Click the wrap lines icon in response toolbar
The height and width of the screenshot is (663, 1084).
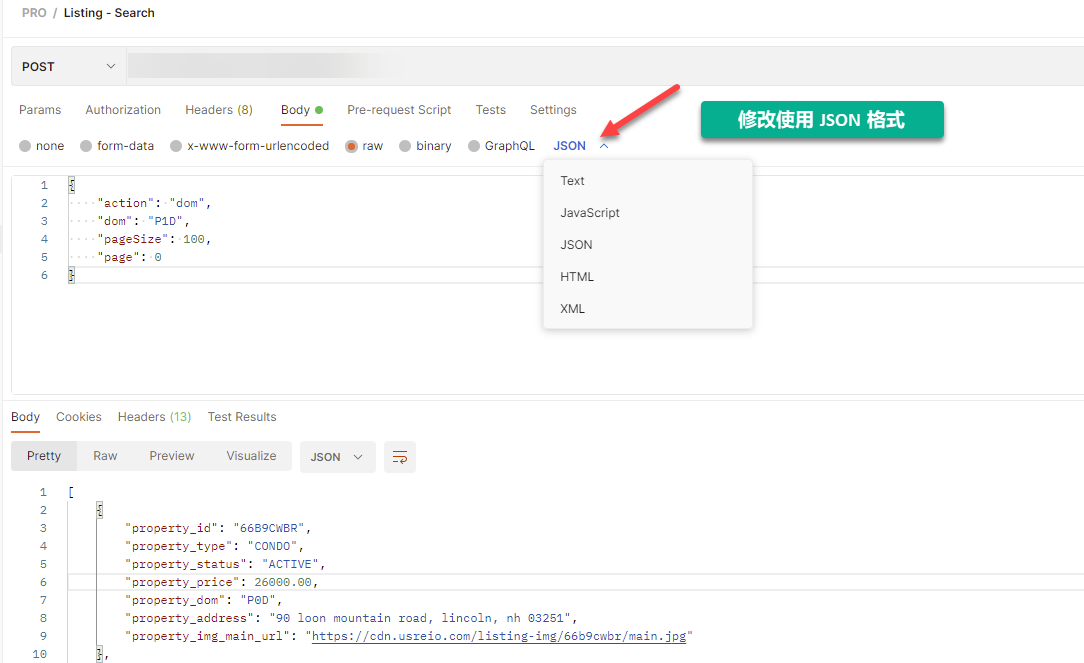pos(400,457)
